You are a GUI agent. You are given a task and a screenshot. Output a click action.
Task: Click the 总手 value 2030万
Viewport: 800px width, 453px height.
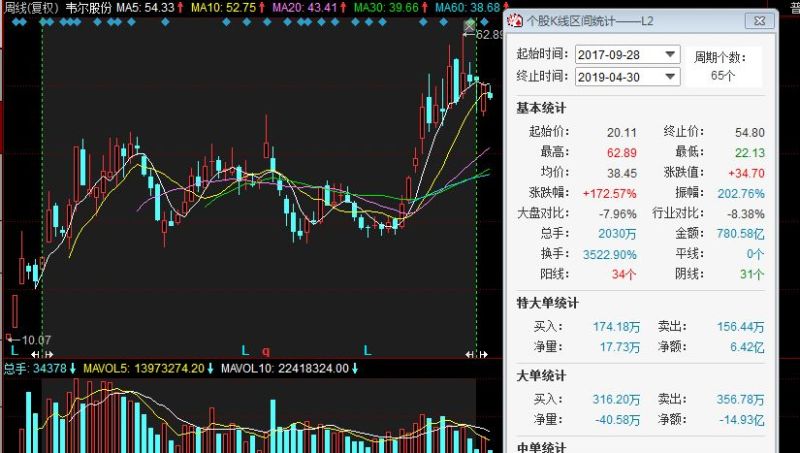[x=617, y=234]
